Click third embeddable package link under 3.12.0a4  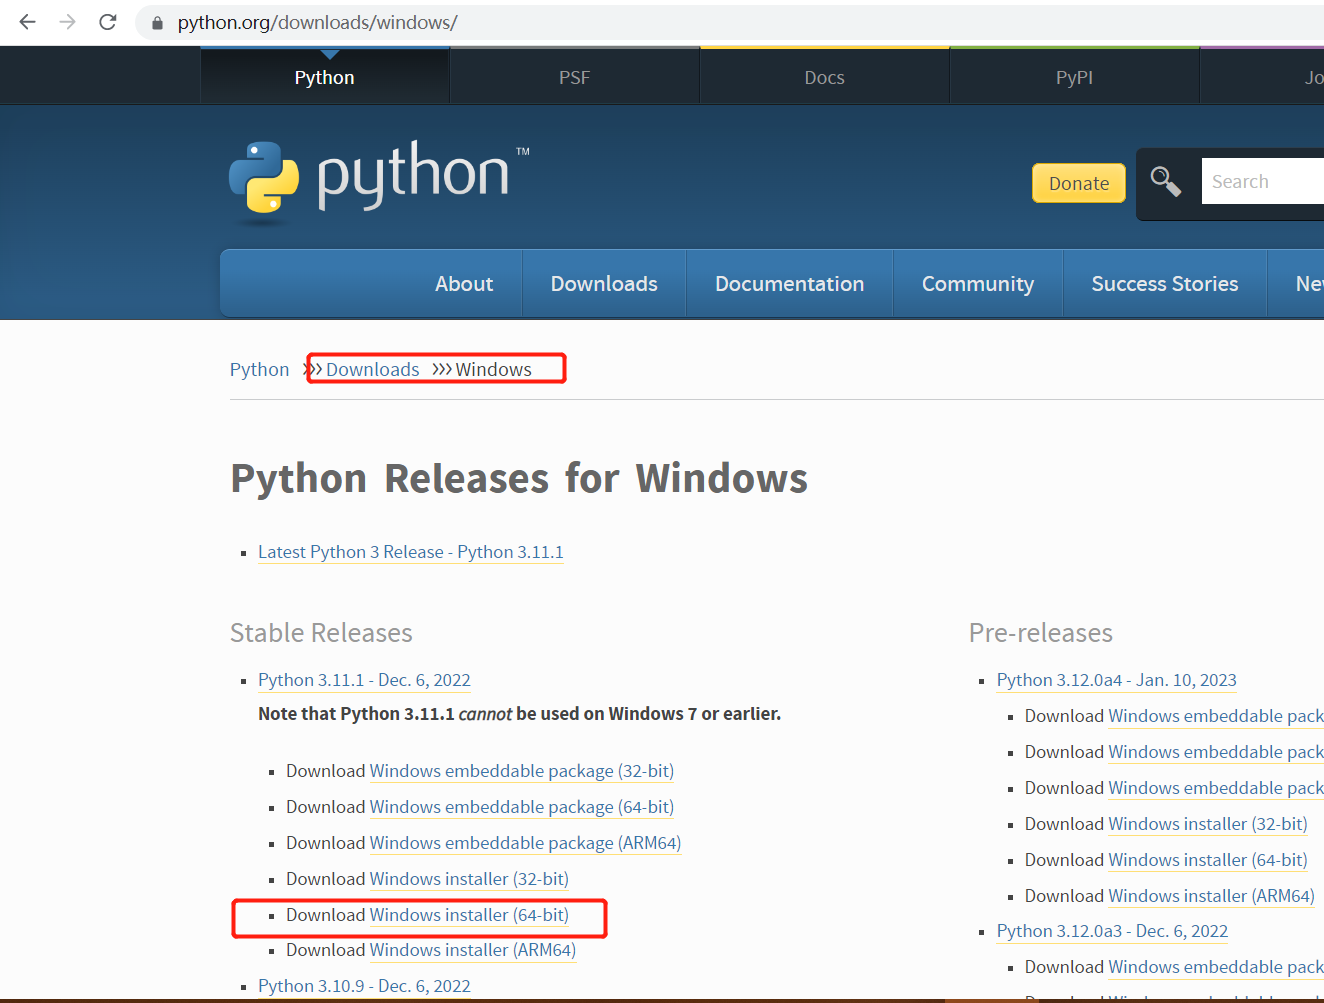pos(1216,788)
